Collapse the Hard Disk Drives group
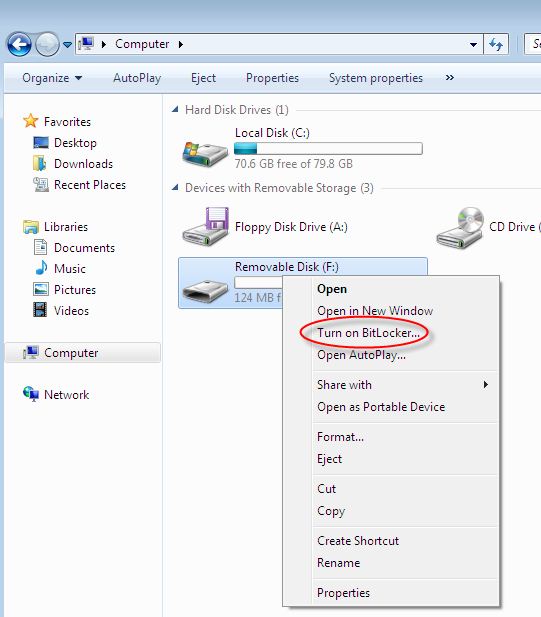This screenshot has width=541, height=617. [x=175, y=109]
